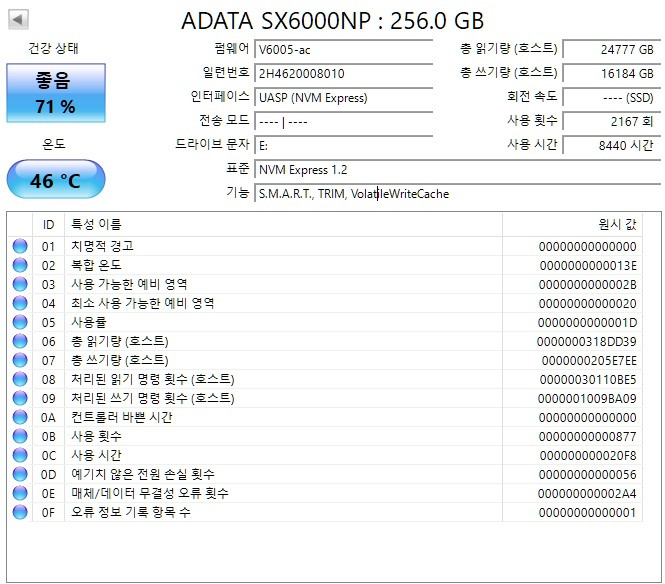665x584 pixels.
Task: Select the interface field UASP (NVM Express)
Action: click(344, 98)
